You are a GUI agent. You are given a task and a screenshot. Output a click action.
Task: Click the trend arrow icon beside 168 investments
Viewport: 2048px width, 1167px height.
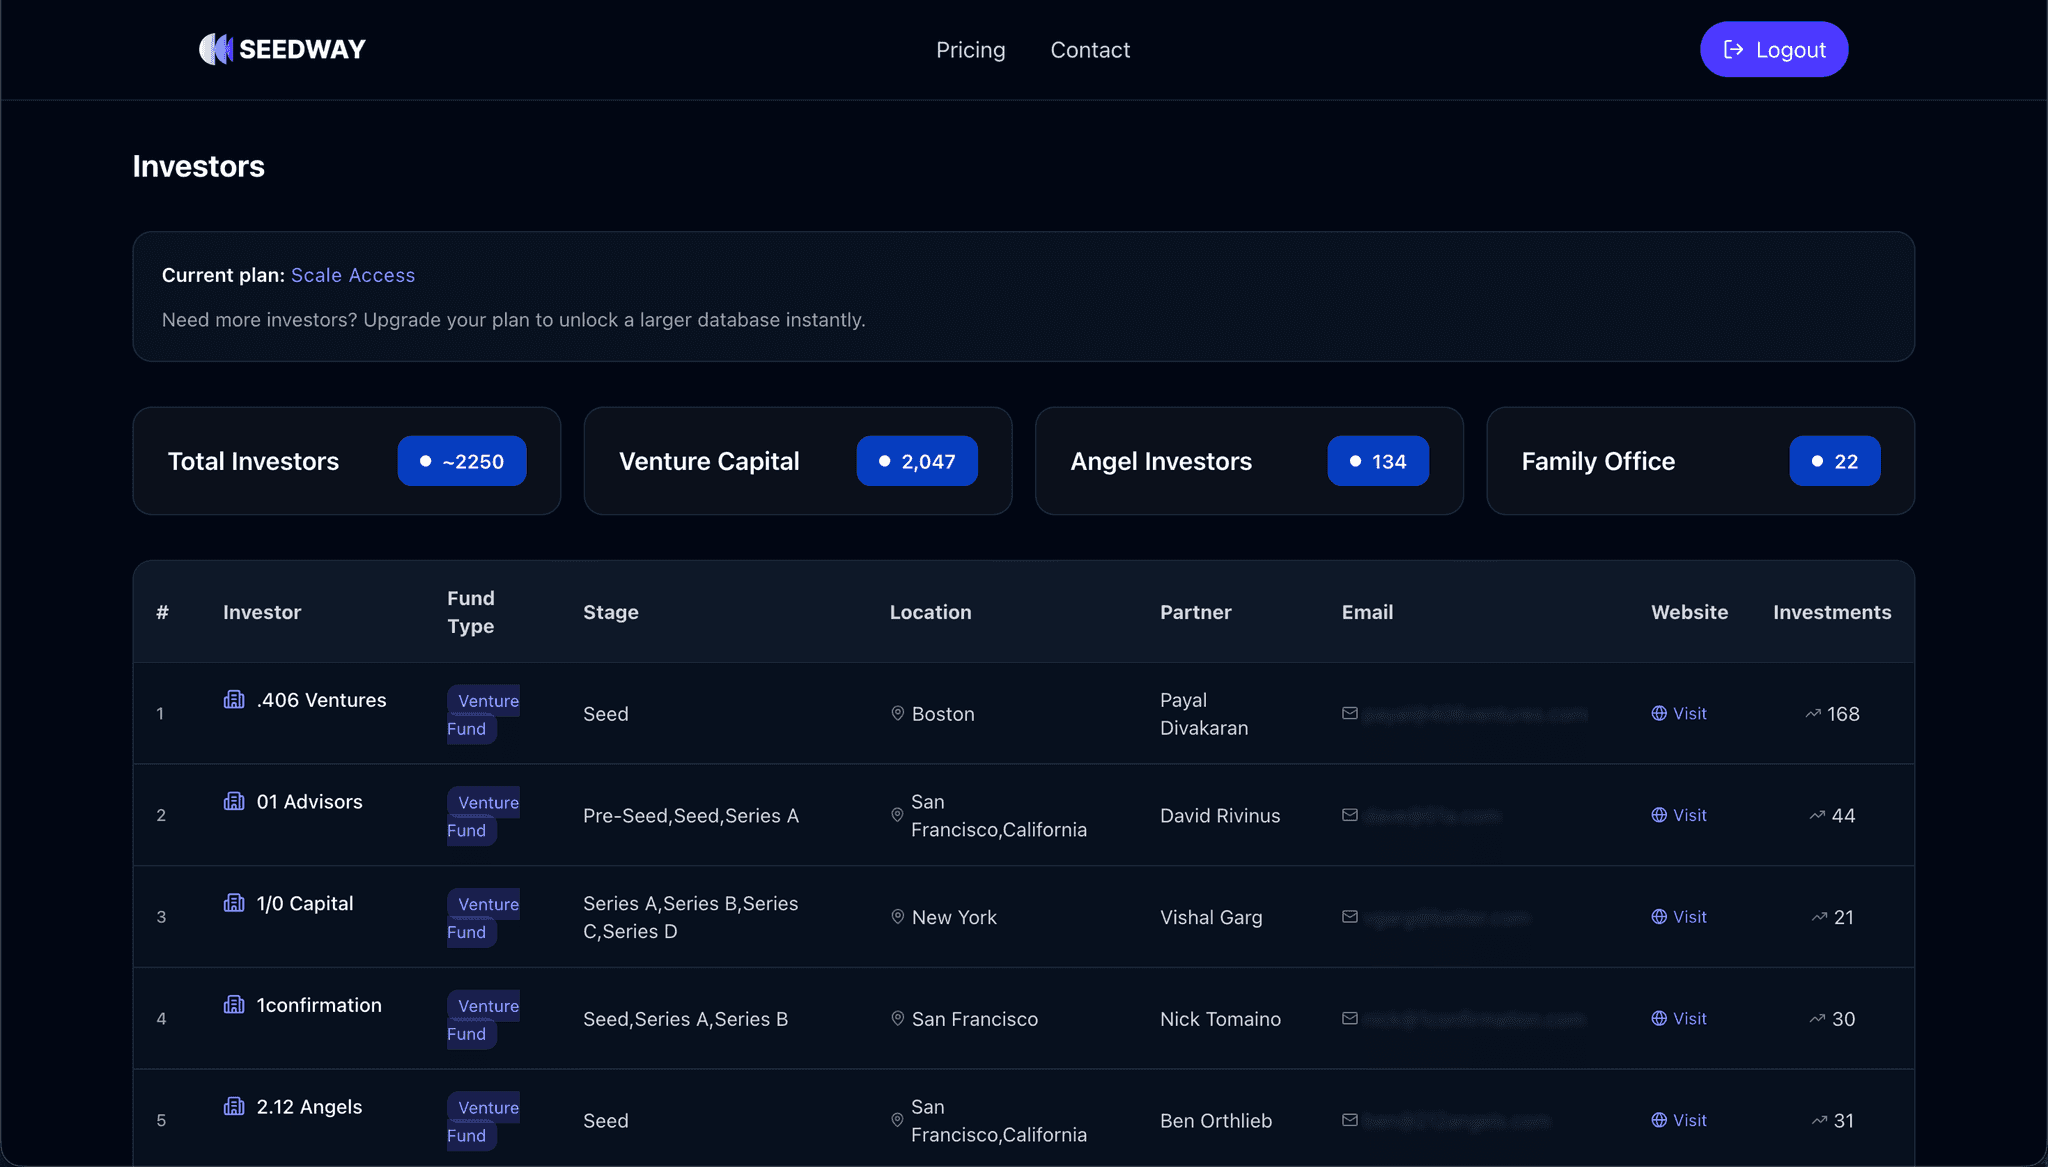[1813, 714]
